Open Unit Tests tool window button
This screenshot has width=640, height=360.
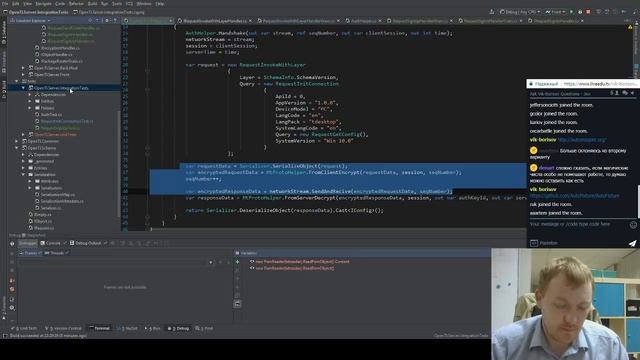pos(24,328)
